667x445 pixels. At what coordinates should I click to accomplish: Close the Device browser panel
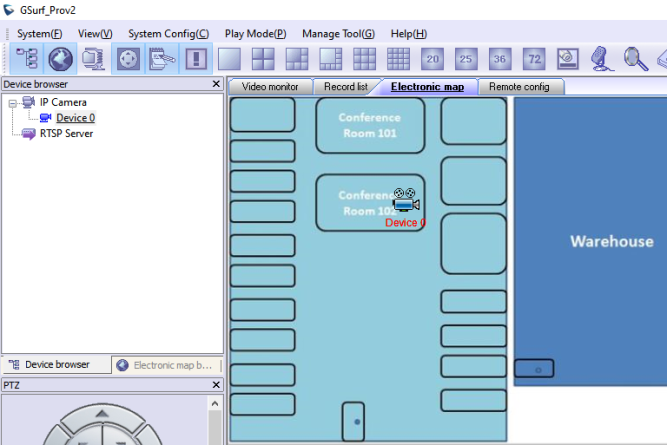coord(216,85)
